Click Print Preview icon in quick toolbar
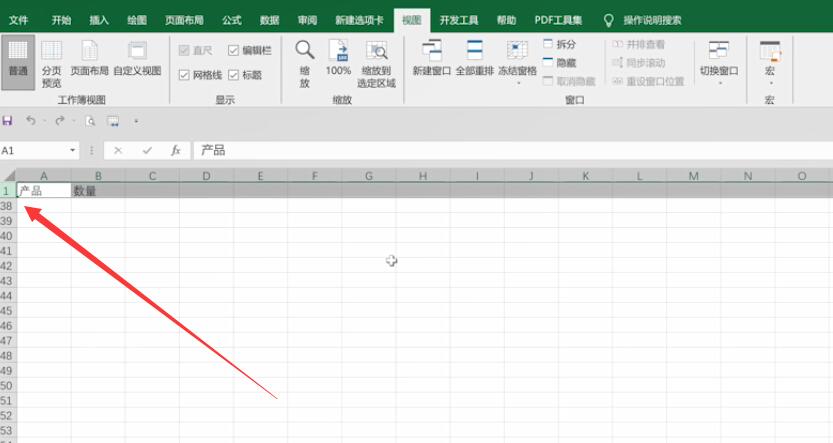 (x=90, y=121)
